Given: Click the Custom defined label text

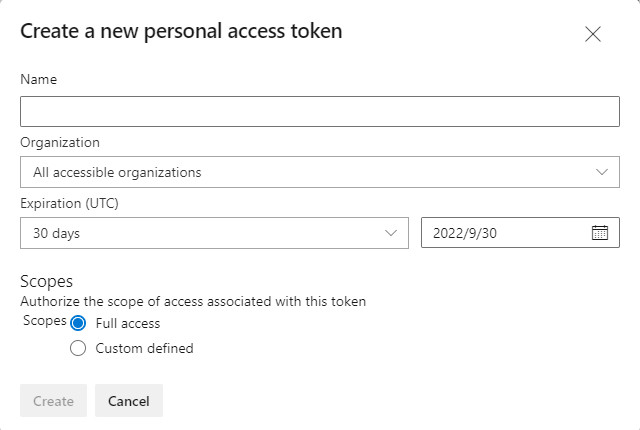Looking at the screenshot, I should coord(144,349).
